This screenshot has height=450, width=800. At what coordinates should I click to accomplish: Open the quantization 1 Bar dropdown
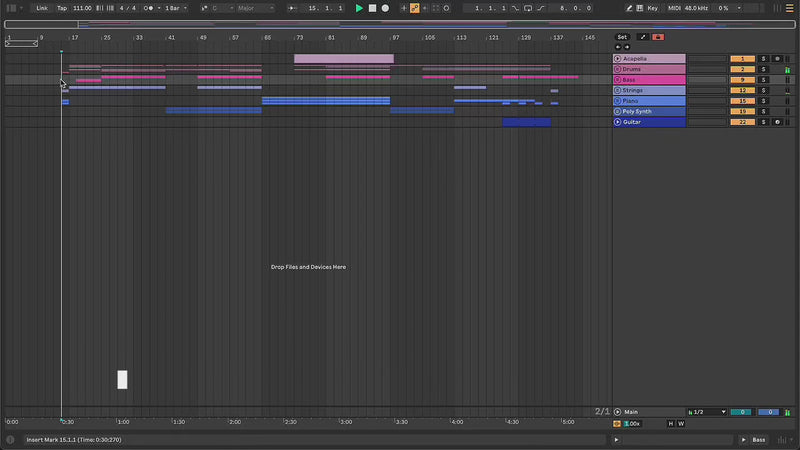tap(175, 8)
